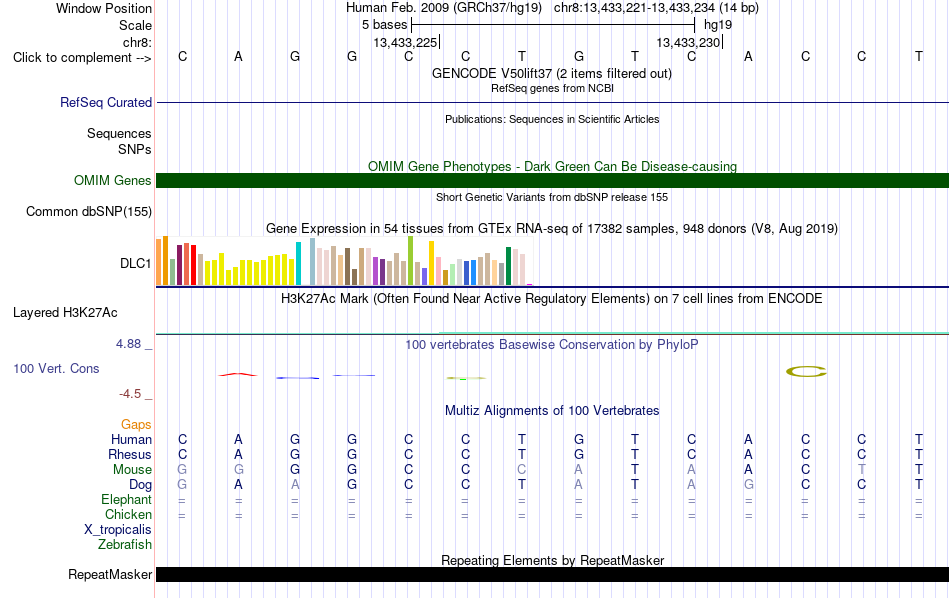This screenshot has width=950, height=598.
Task: Click the hg19 scale label
Action: 718,25
